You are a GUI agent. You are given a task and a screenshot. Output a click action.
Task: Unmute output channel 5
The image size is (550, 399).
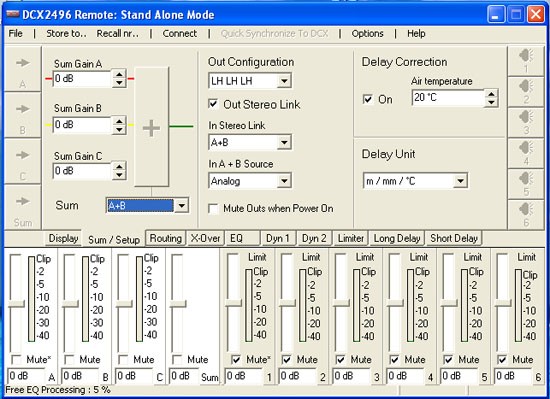coord(448,359)
